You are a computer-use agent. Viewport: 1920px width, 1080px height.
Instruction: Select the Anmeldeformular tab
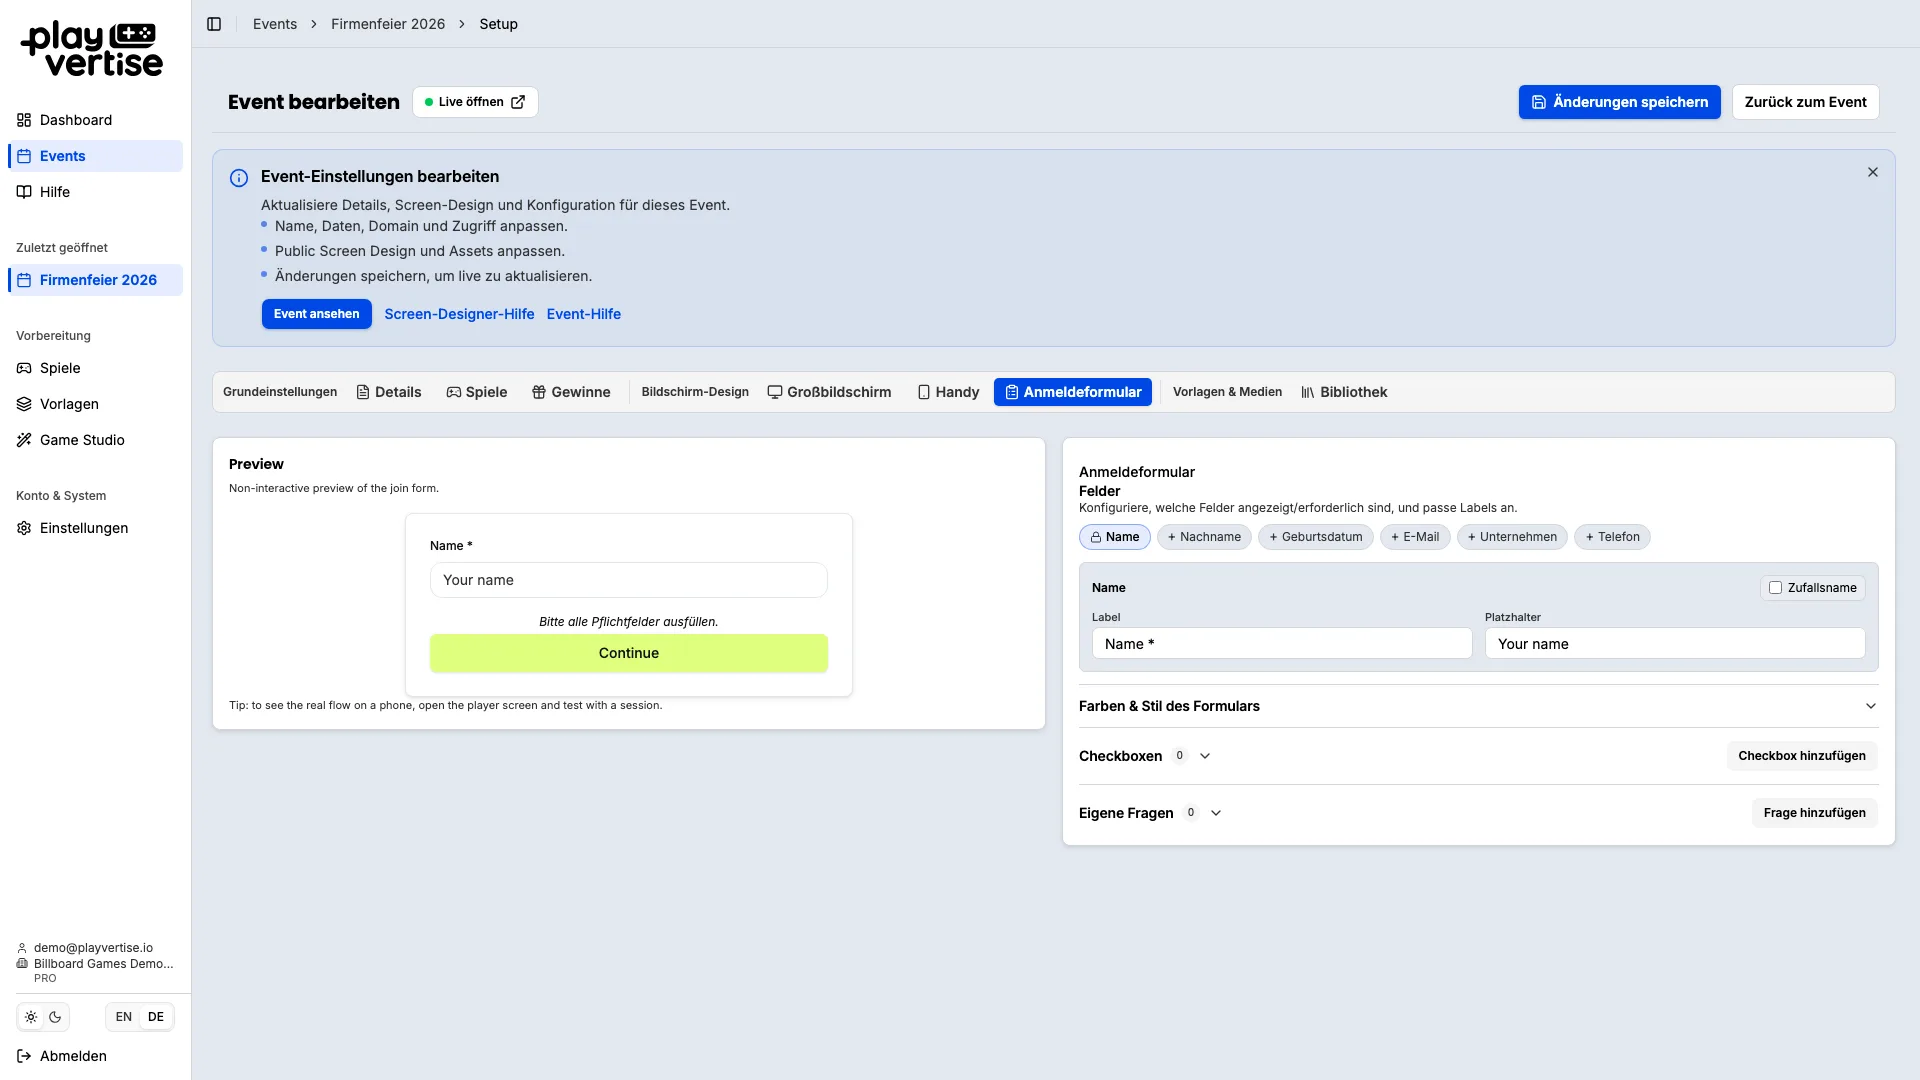(1073, 392)
